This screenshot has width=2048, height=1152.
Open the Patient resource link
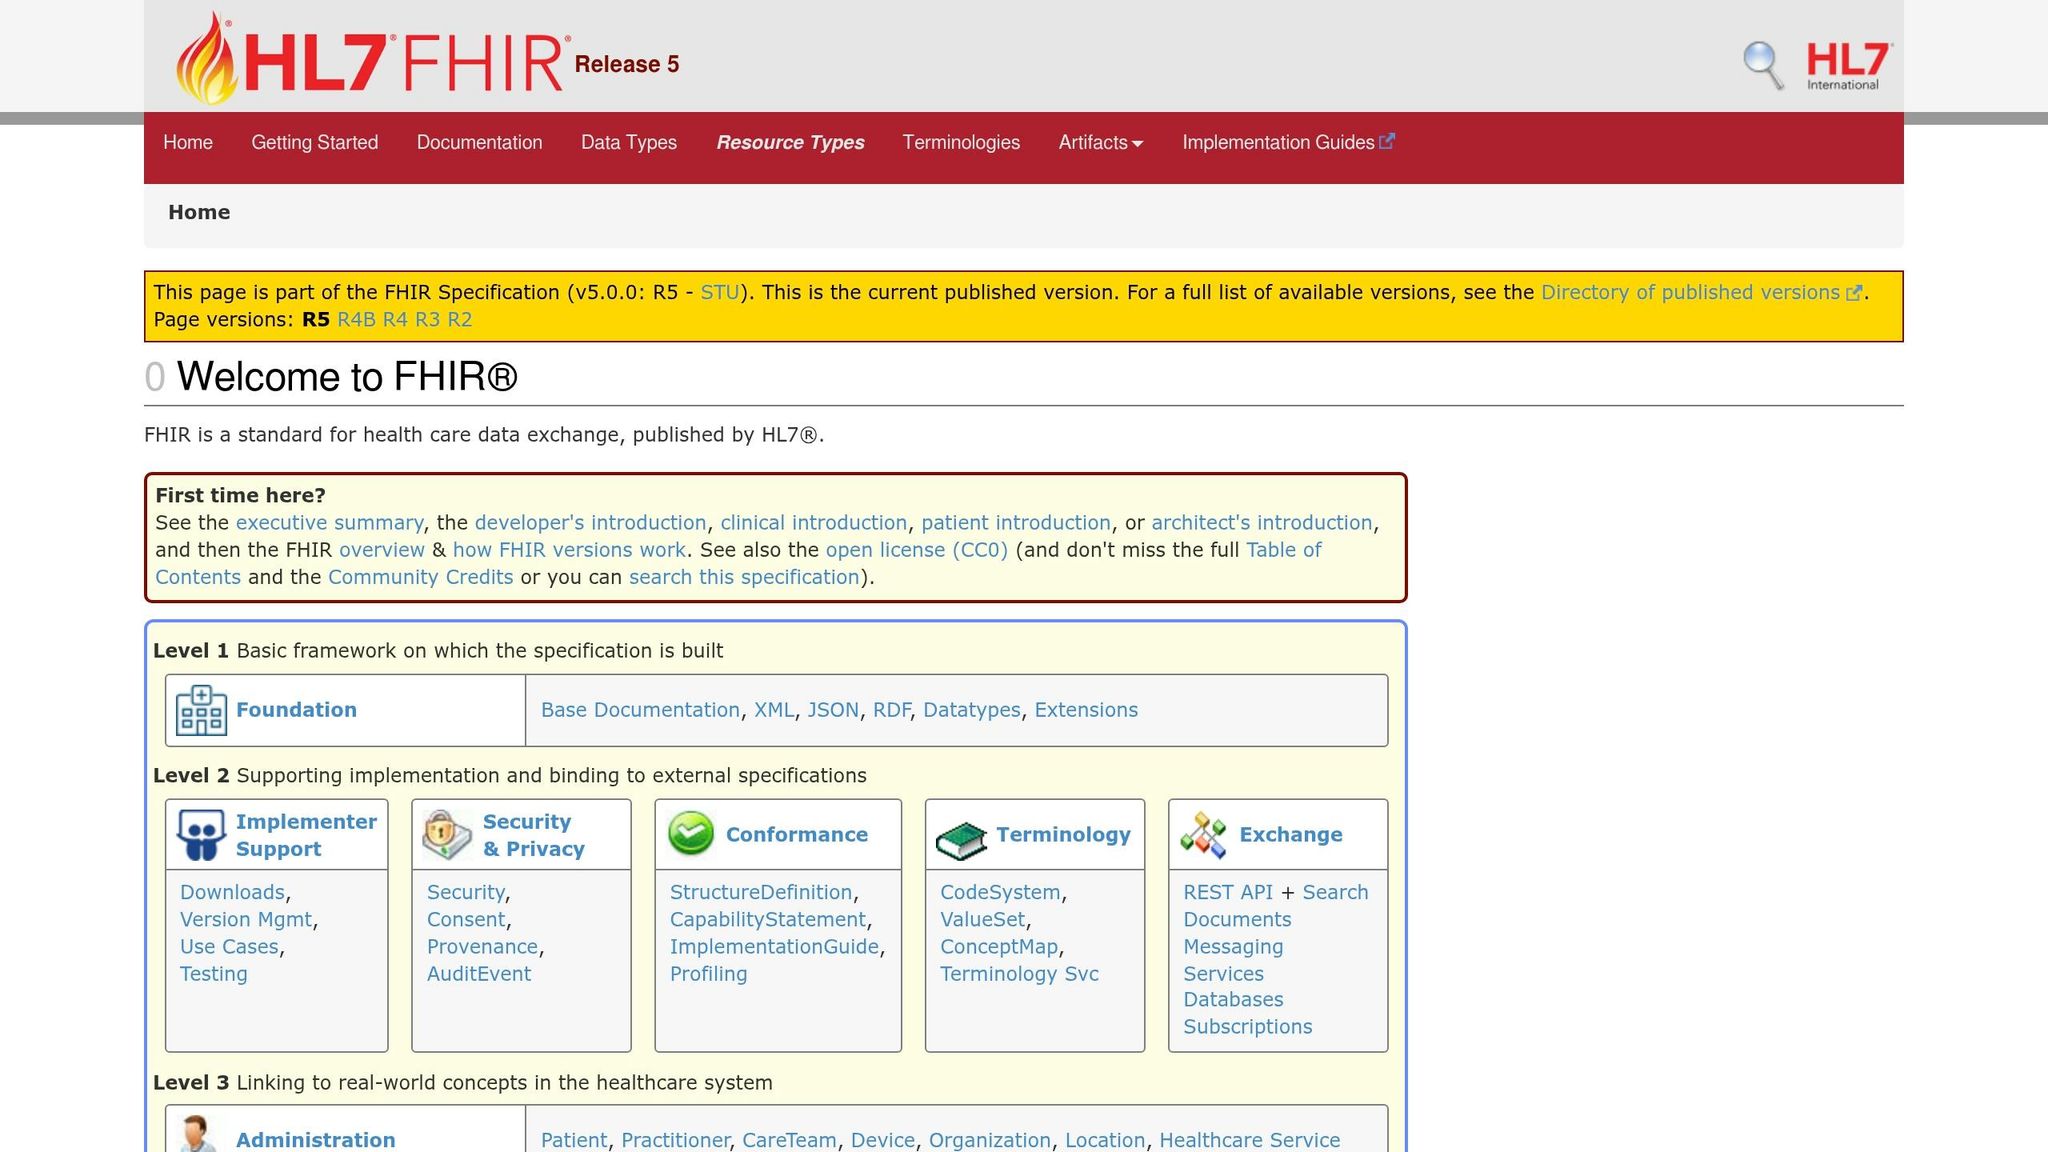pyautogui.click(x=573, y=1139)
